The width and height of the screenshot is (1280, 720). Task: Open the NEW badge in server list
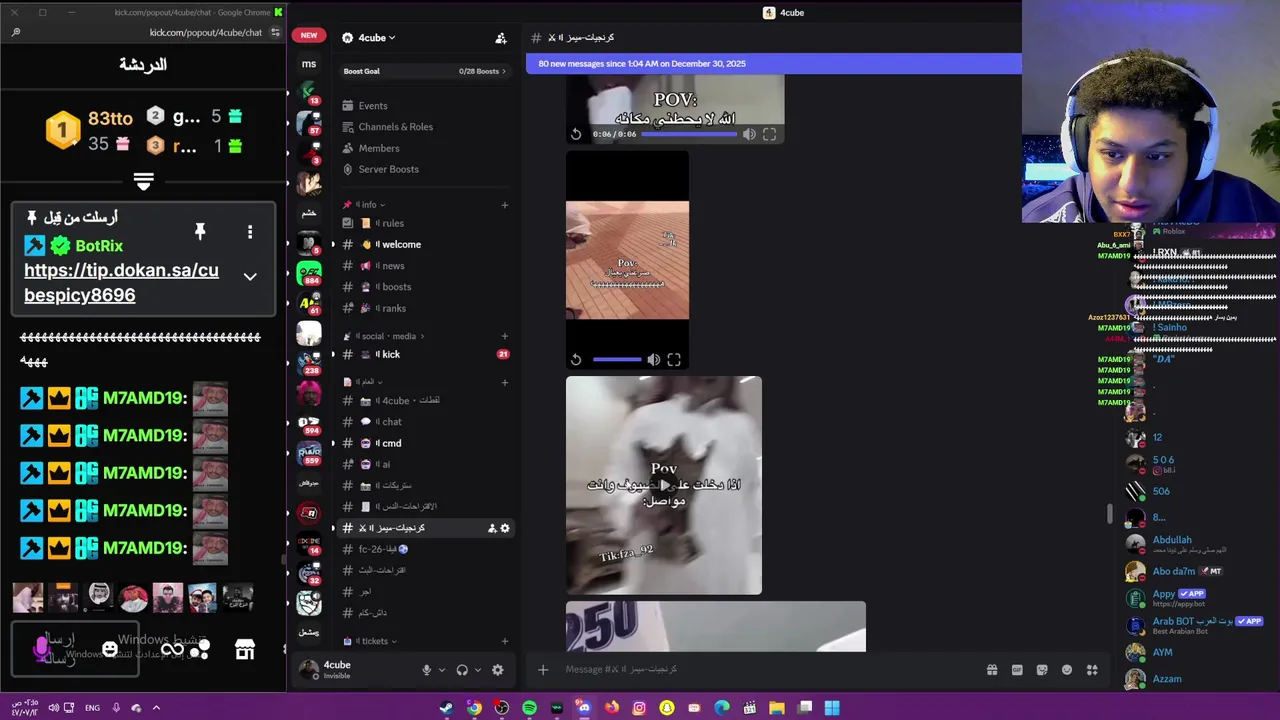click(x=309, y=35)
